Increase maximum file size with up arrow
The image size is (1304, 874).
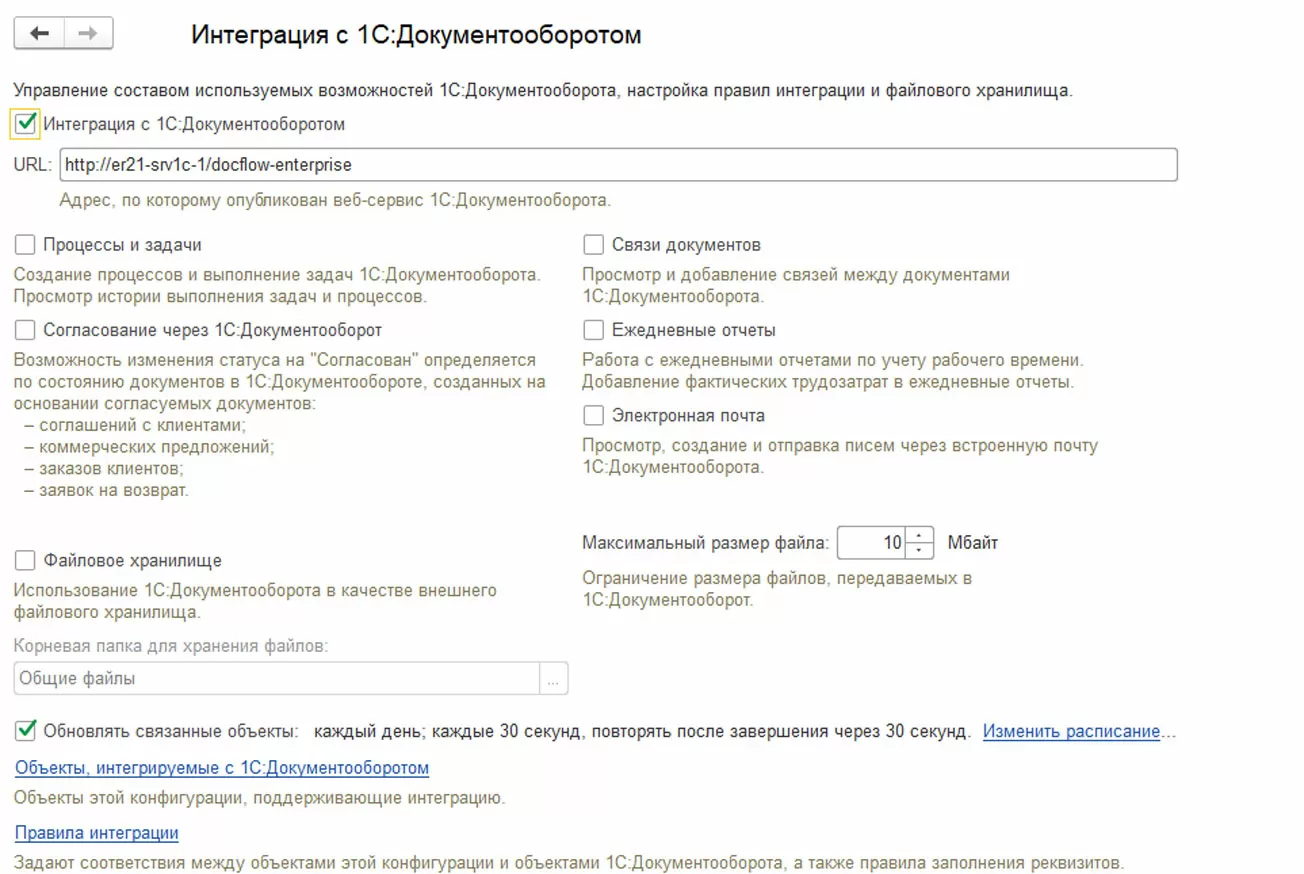tap(919, 535)
